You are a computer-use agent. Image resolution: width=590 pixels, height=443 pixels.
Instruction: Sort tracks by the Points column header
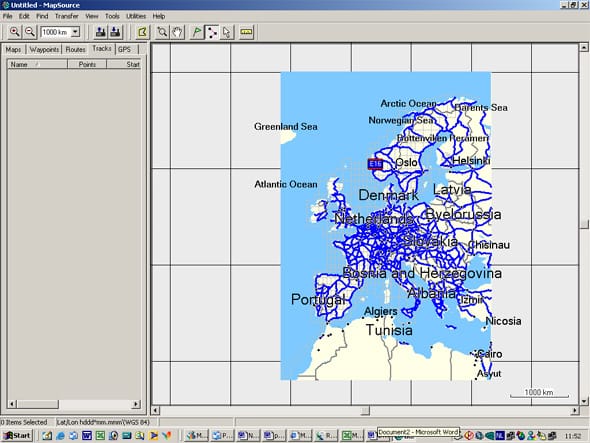pos(87,64)
